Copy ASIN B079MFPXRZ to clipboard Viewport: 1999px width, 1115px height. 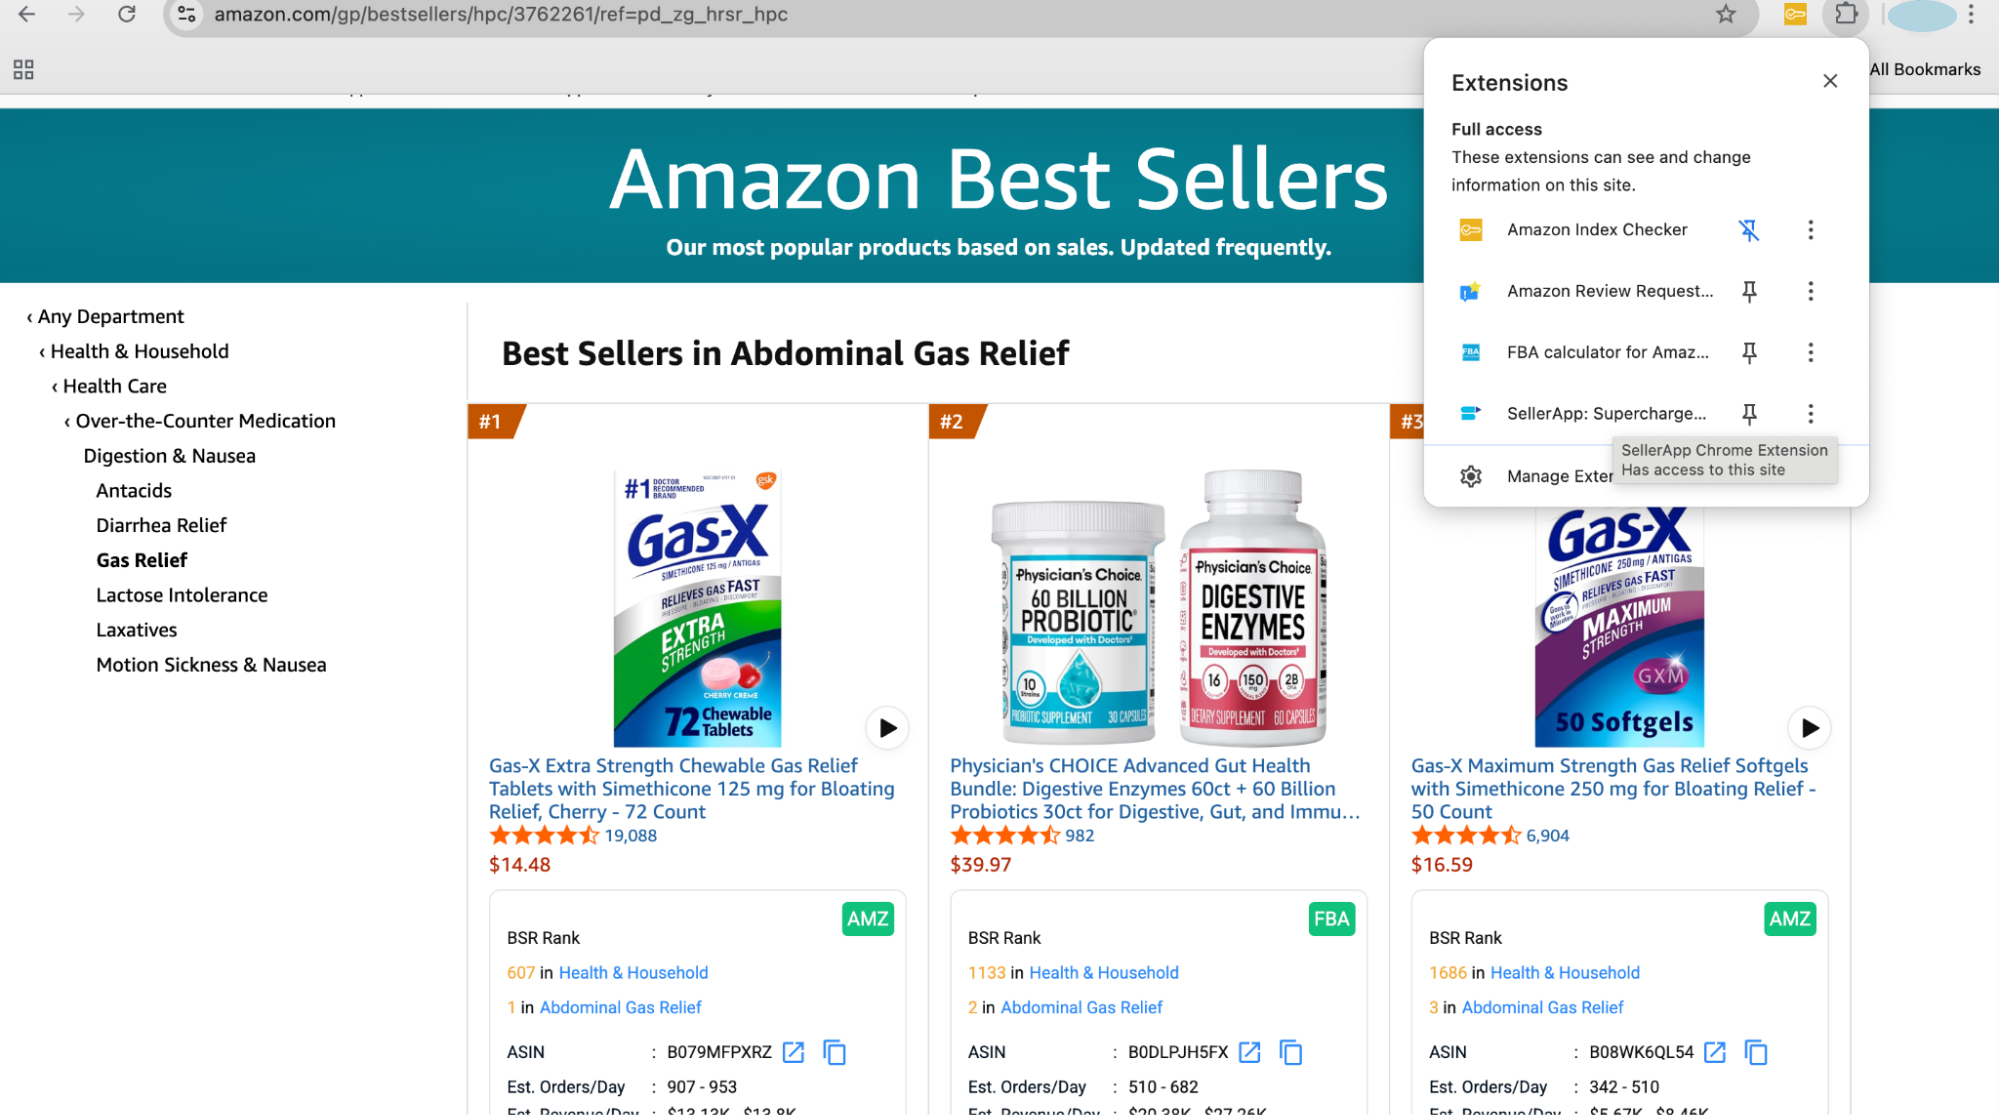[x=834, y=1052]
